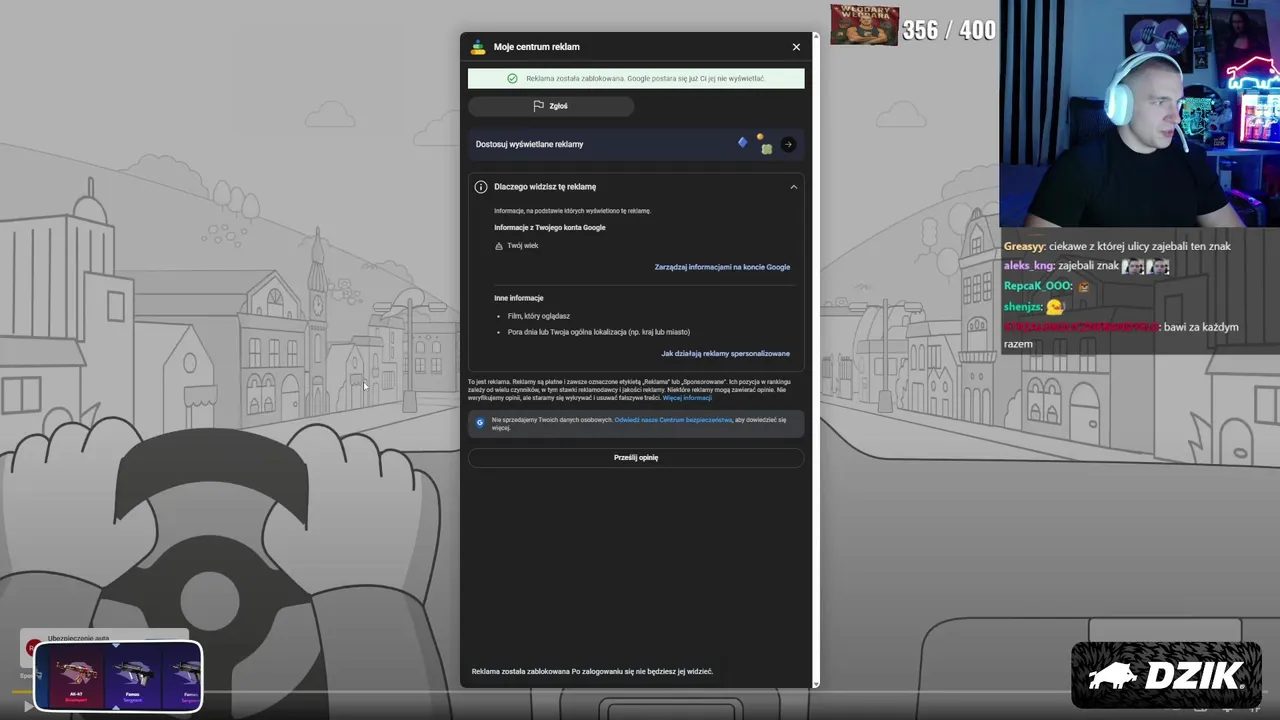The image size is (1280, 720).
Task: Collapse the Dlaczego widzisz tę reklamę section
Action: [794, 187]
